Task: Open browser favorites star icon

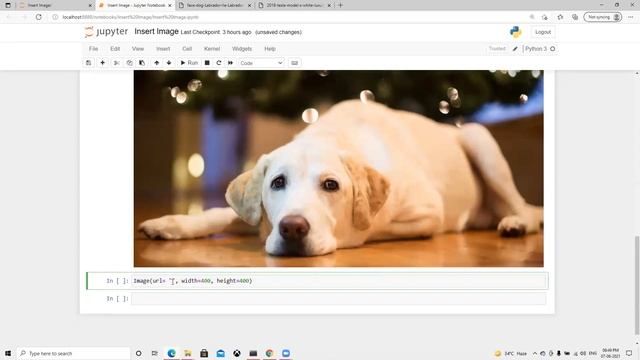Action: 560,17
